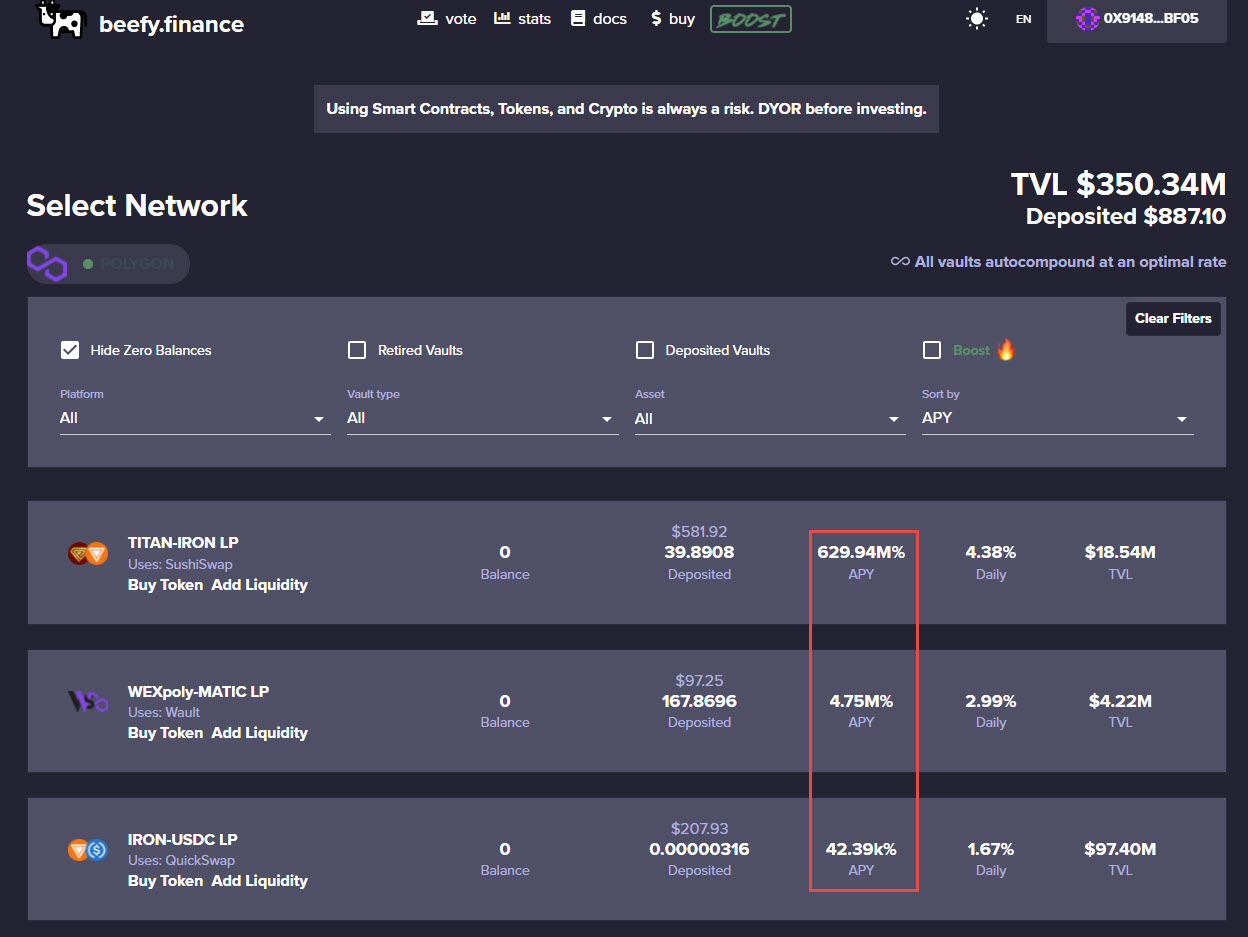Click the Polygon network logo icon
1248x937 pixels.
point(47,264)
